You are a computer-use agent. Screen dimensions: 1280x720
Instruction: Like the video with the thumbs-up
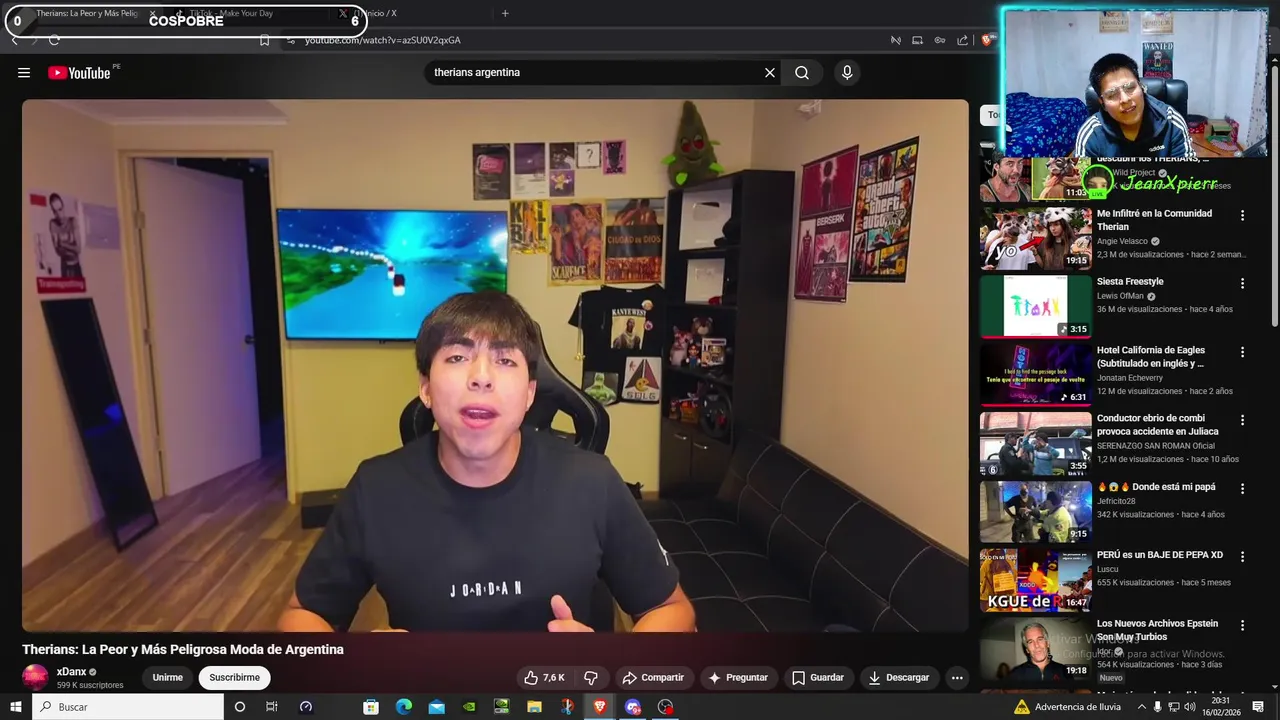(545, 677)
